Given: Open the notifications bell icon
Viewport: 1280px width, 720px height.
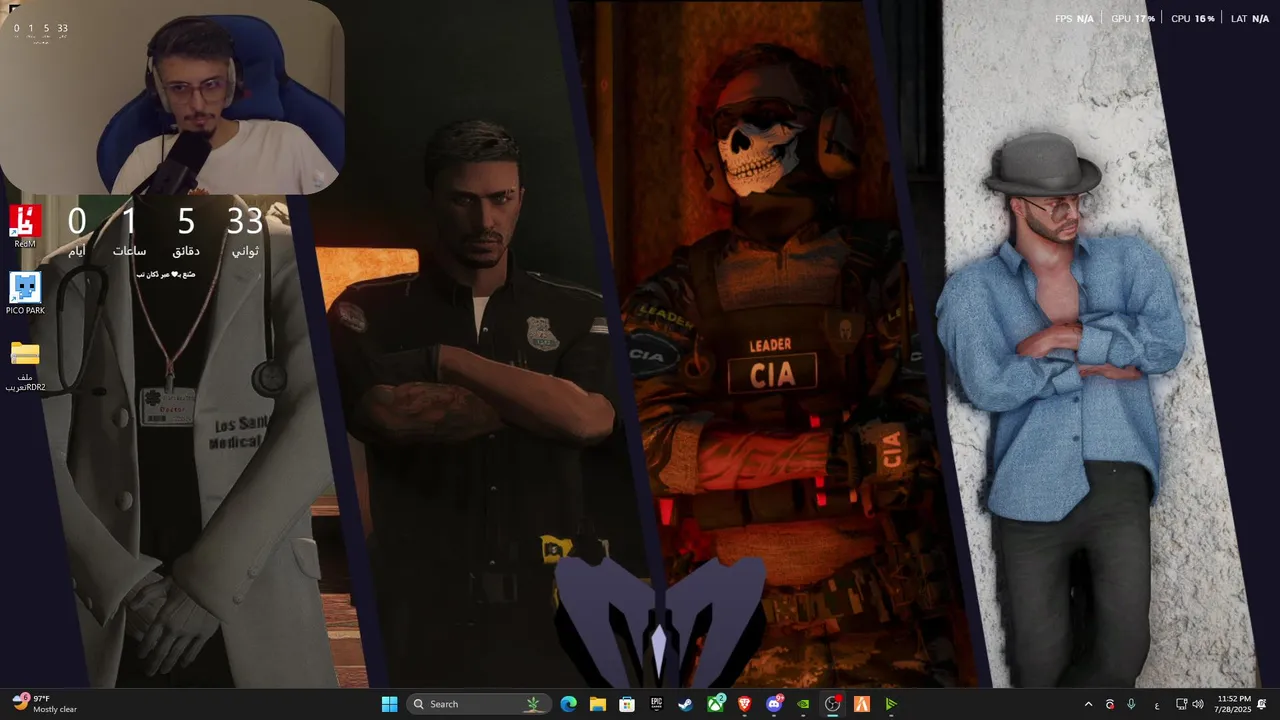Looking at the screenshot, I should (x=1262, y=704).
